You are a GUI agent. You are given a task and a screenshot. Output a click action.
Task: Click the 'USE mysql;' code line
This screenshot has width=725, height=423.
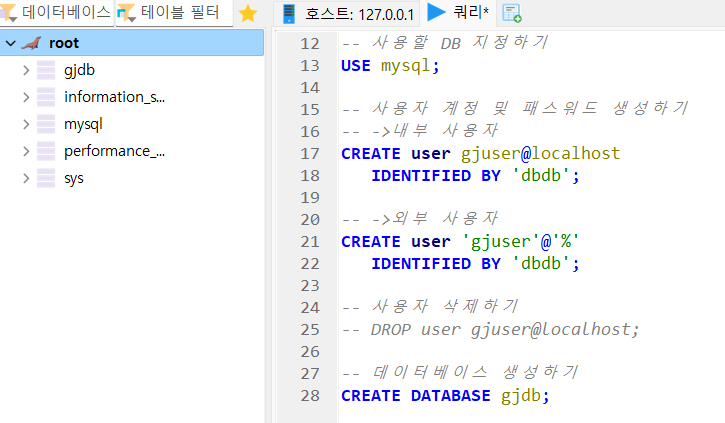click(390, 66)
